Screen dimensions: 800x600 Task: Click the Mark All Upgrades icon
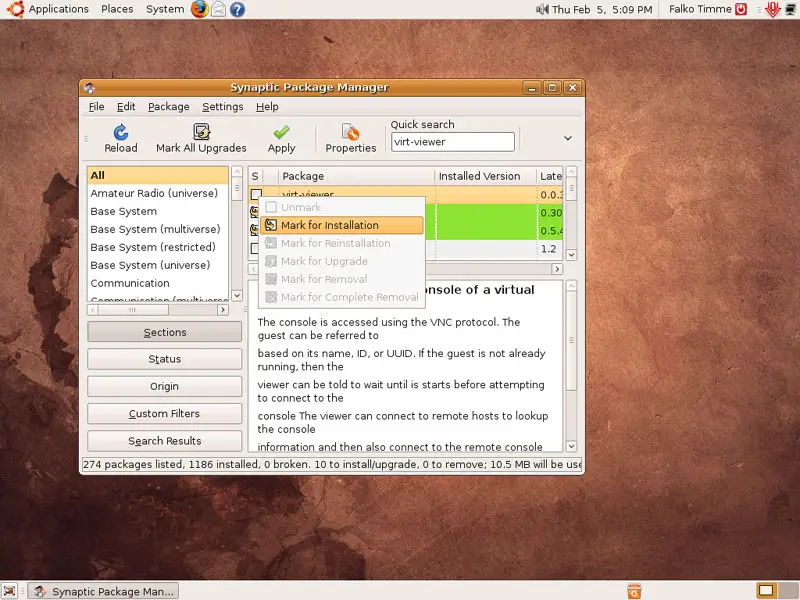(202, 132)
